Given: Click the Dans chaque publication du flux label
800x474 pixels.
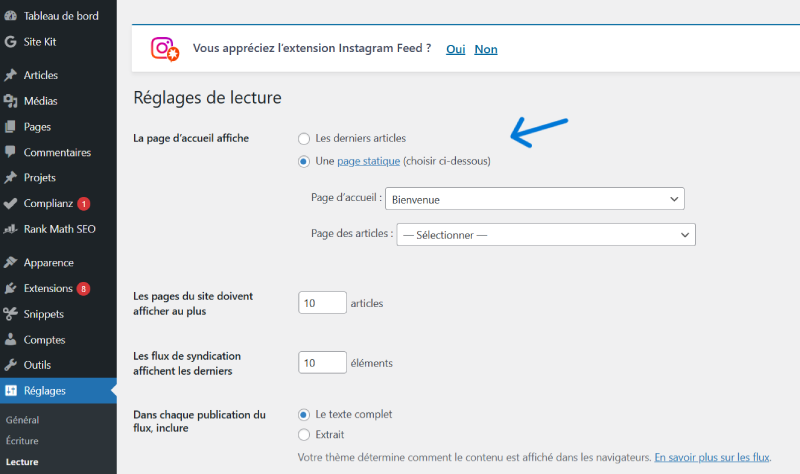Looking at the screenshot, I should 199,421.
